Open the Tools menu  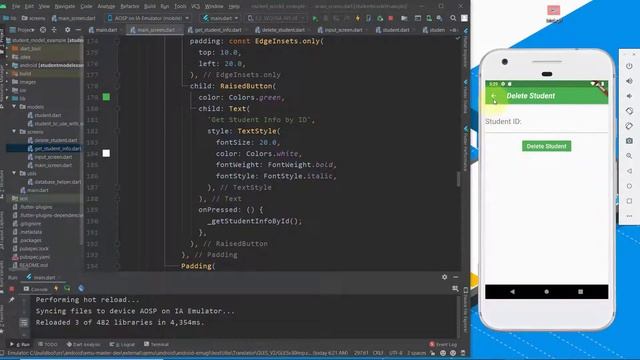pyautogui.click(x=180, y=6)
